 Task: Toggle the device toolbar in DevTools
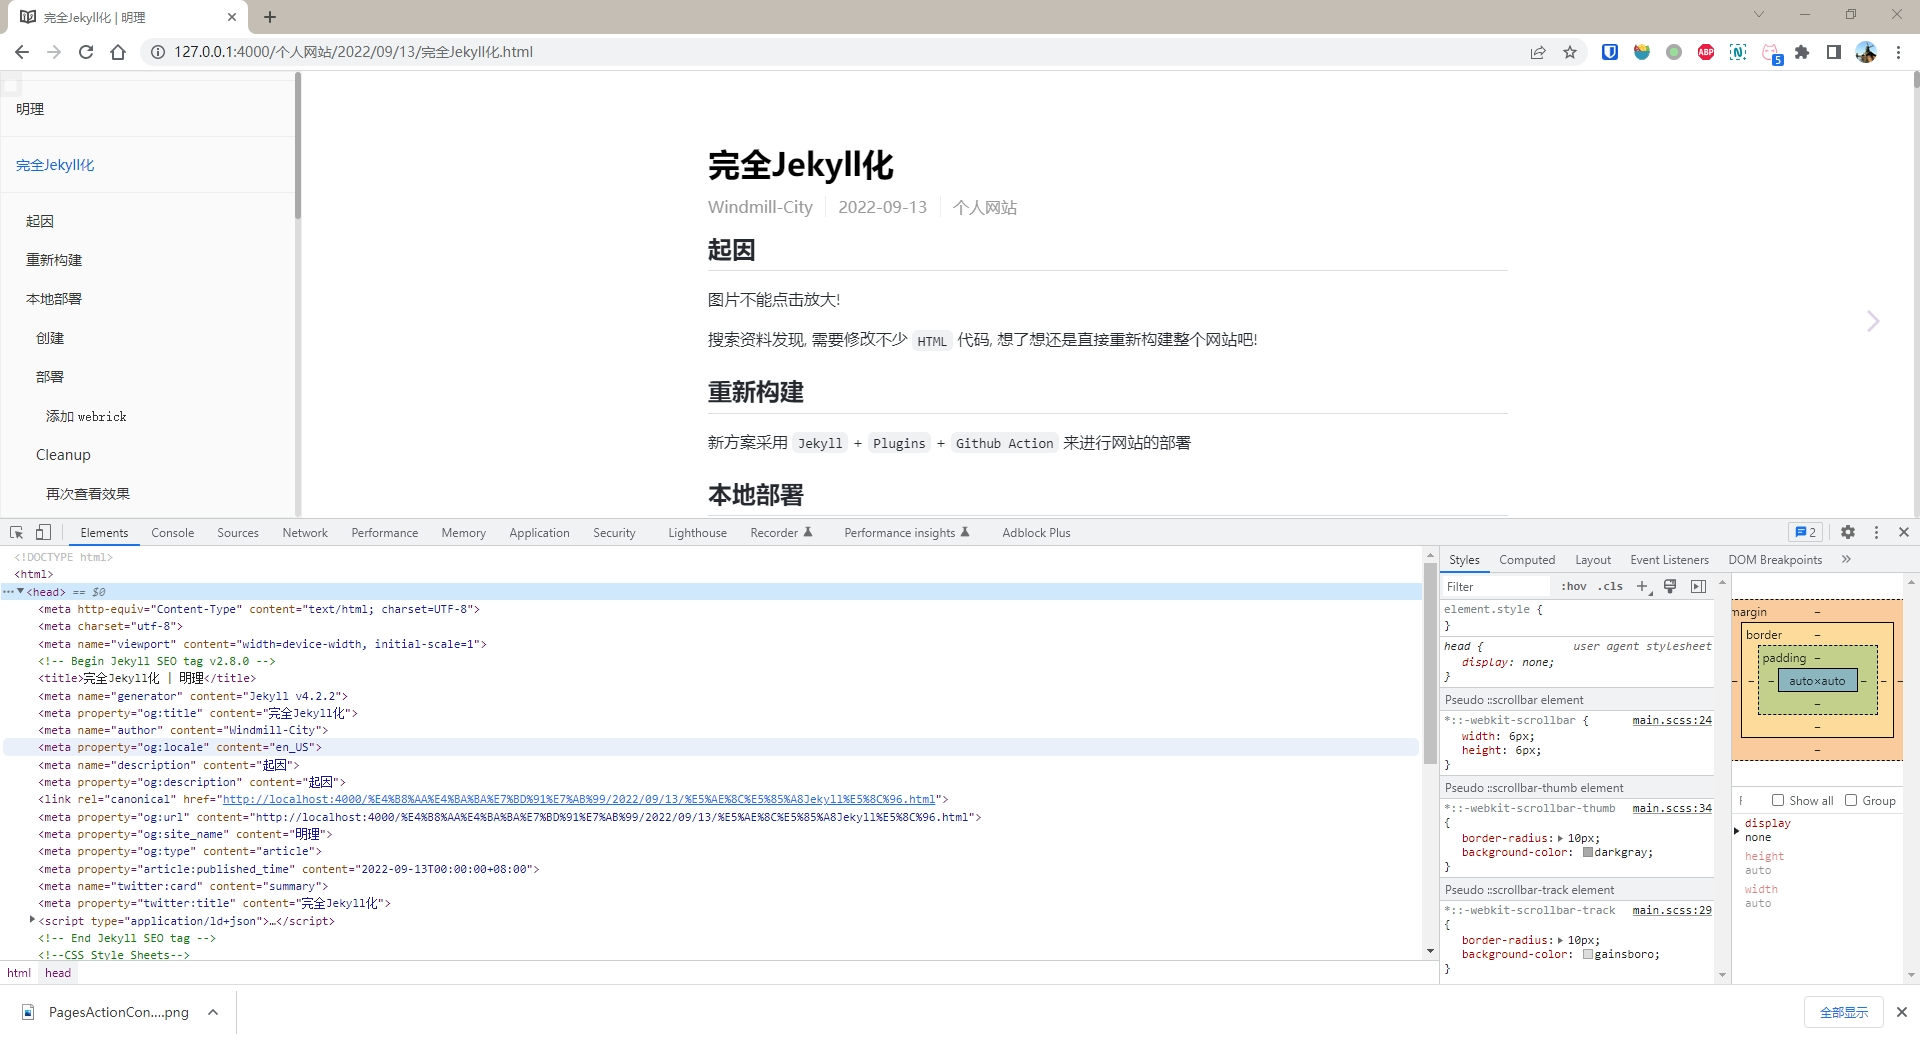click(43, 533)
